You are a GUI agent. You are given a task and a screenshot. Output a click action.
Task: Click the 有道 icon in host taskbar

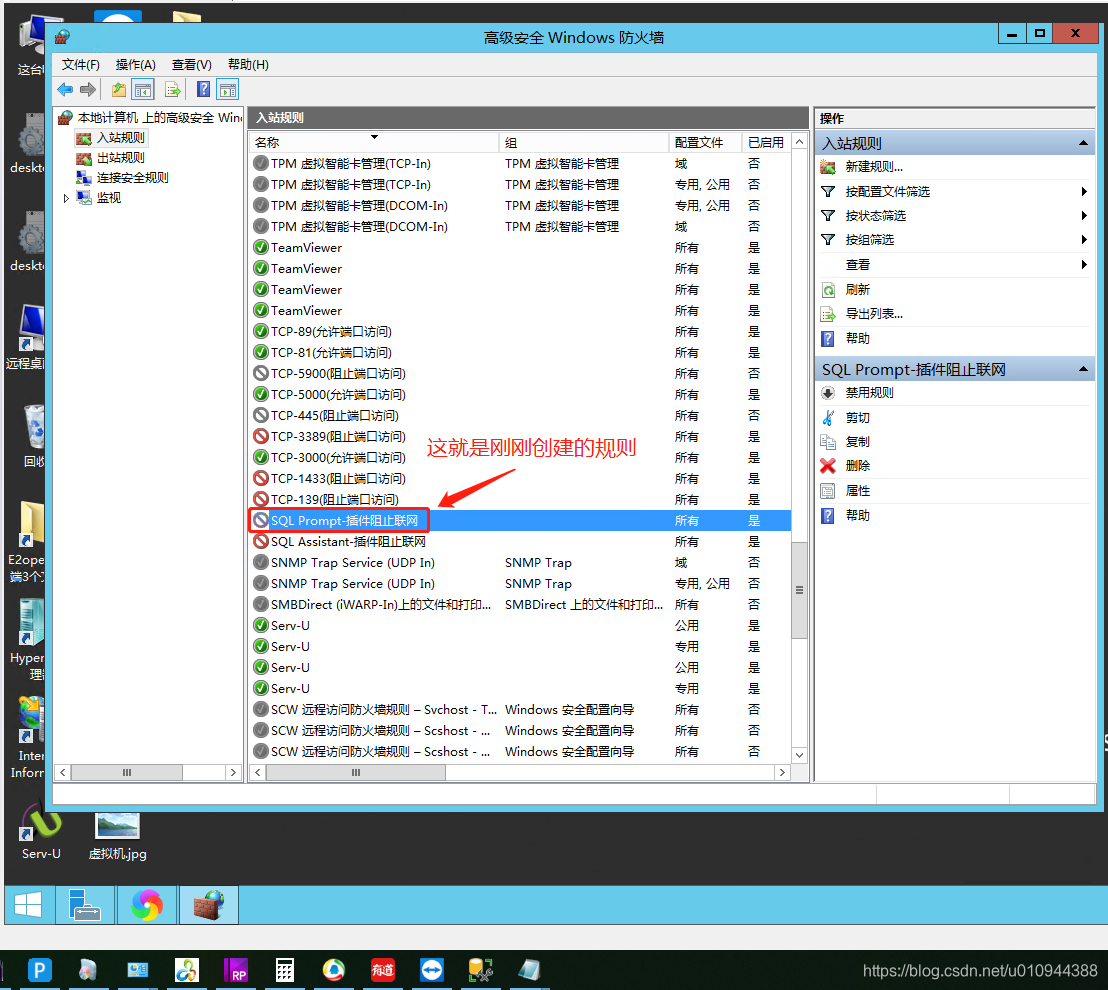[x=383, y=970]
